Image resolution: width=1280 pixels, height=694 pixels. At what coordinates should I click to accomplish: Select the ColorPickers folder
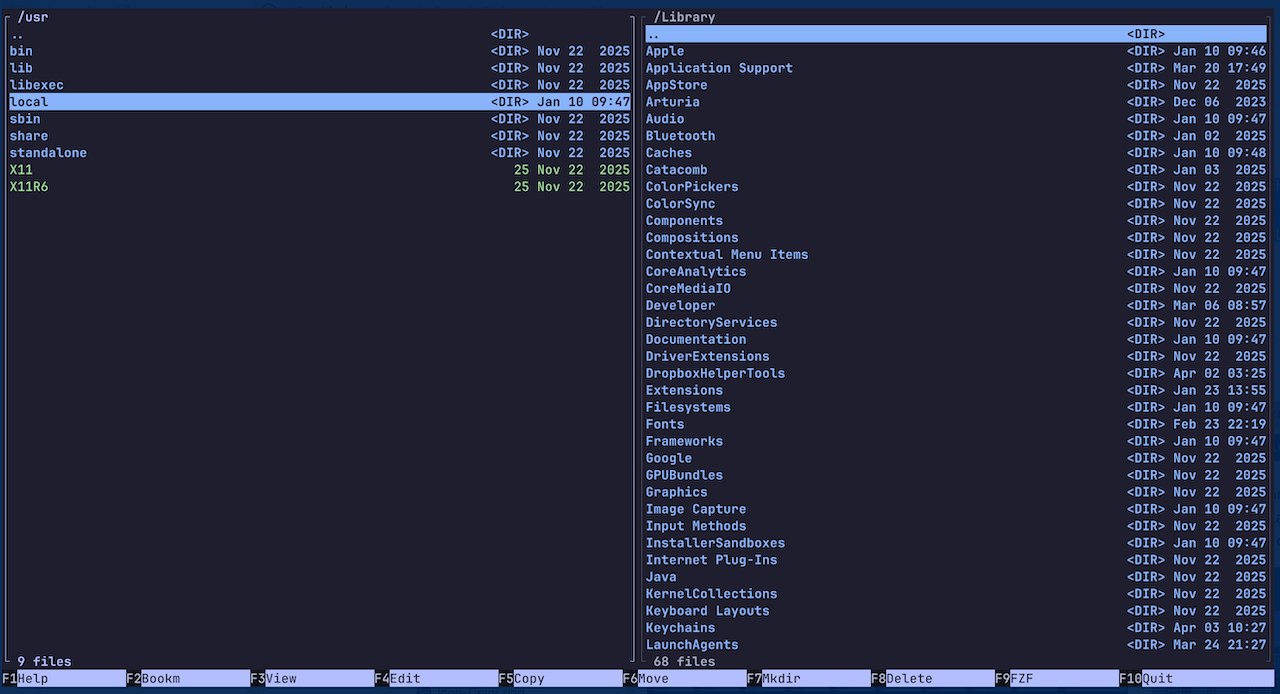956,187
